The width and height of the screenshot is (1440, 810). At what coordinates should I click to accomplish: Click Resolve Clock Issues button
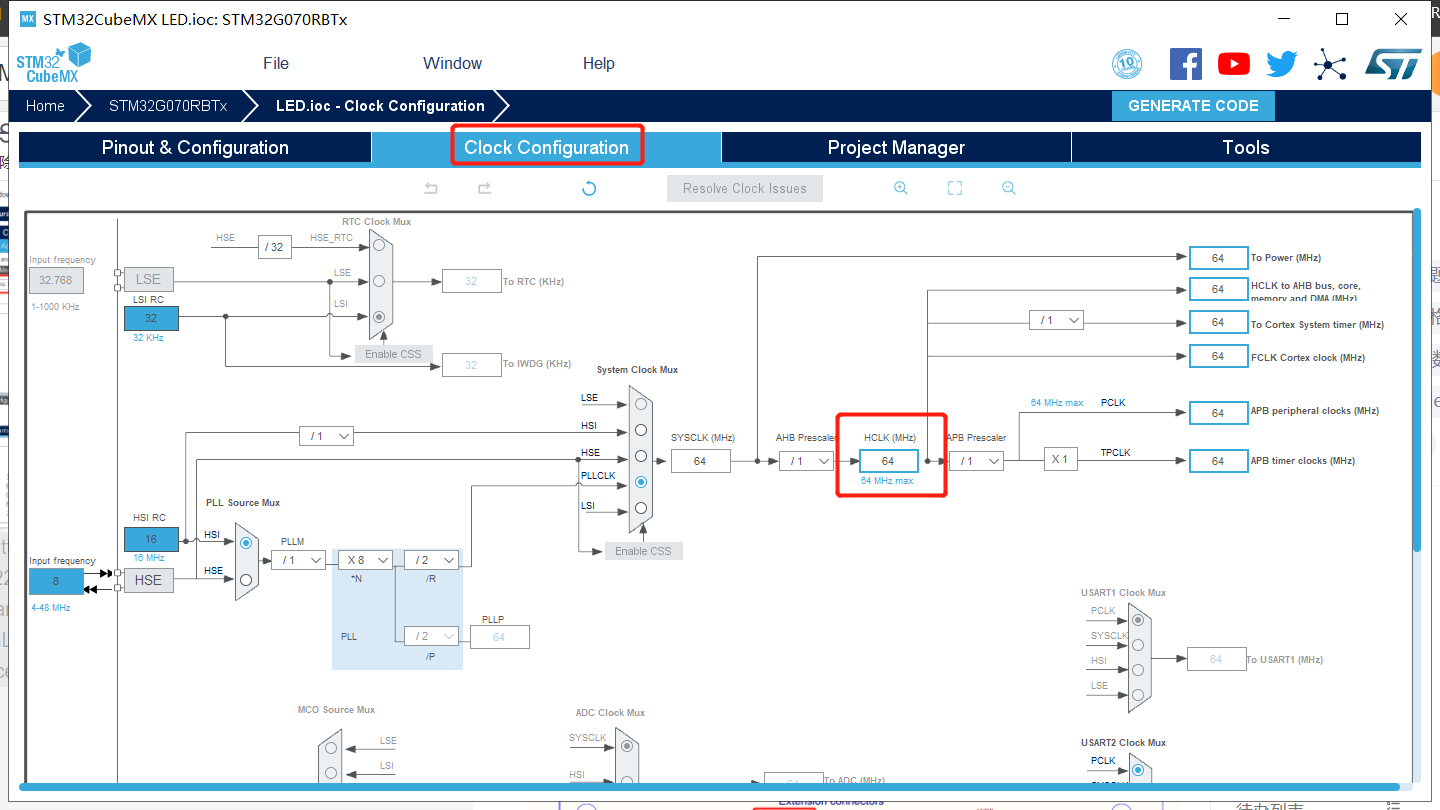click(x=745, y=188)
